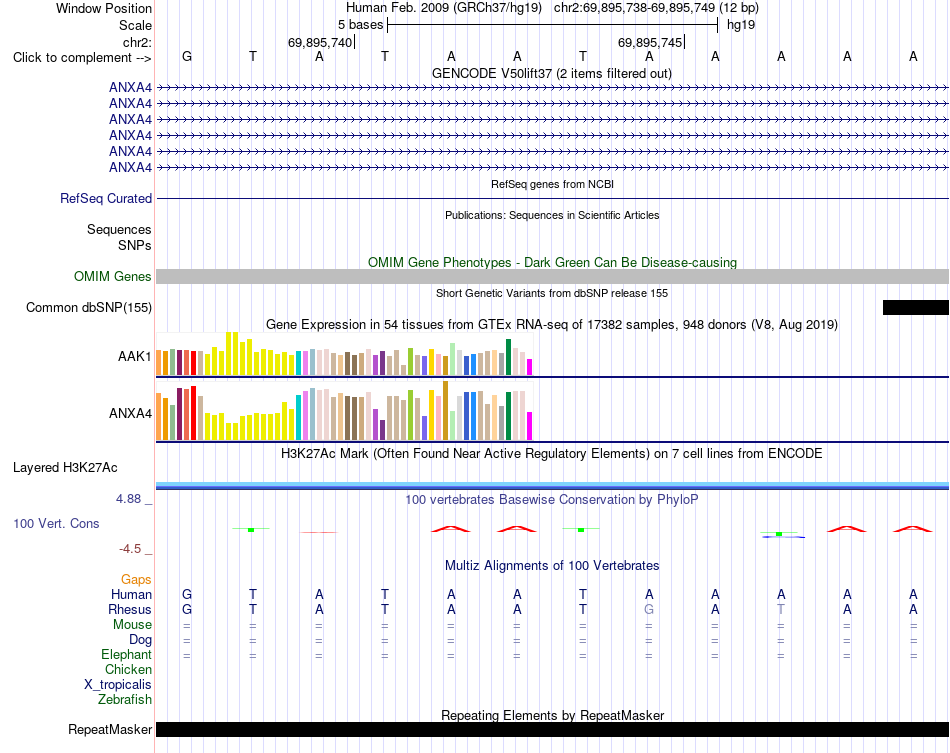This screenshot has width=950, height=753.
Task: Click the '4.88' PhyloP upper scale value
Action: click(x=128, y=499)
